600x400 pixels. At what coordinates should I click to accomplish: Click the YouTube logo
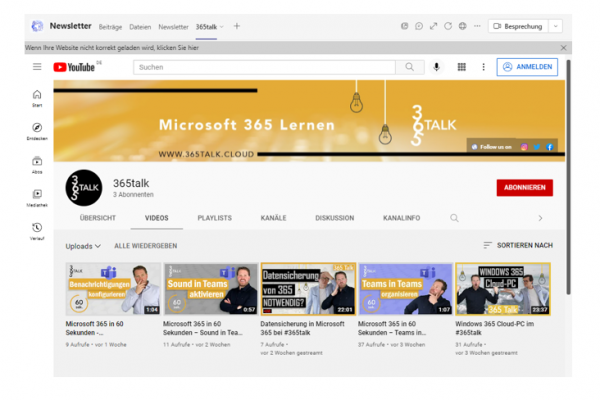(x=74, y=67)
